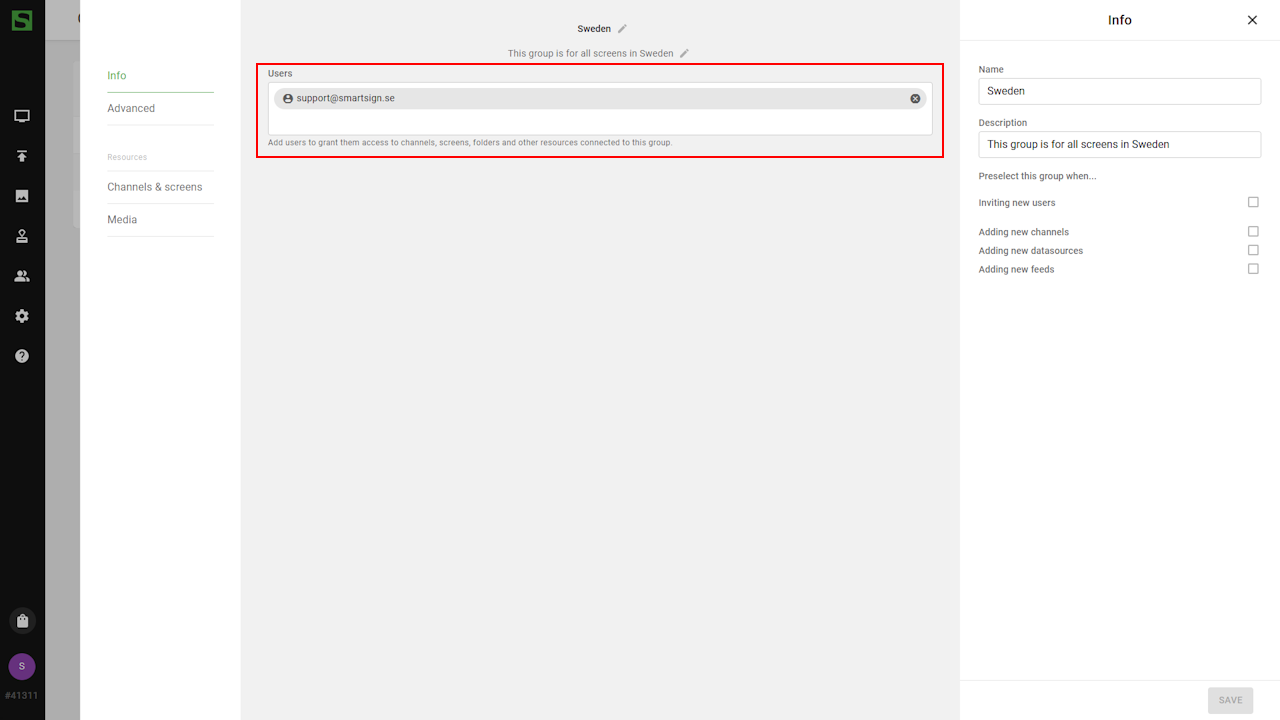This screenshot has height=720, width=1280.
Task: Check the Adding new feeds option
Action: 1253,269
